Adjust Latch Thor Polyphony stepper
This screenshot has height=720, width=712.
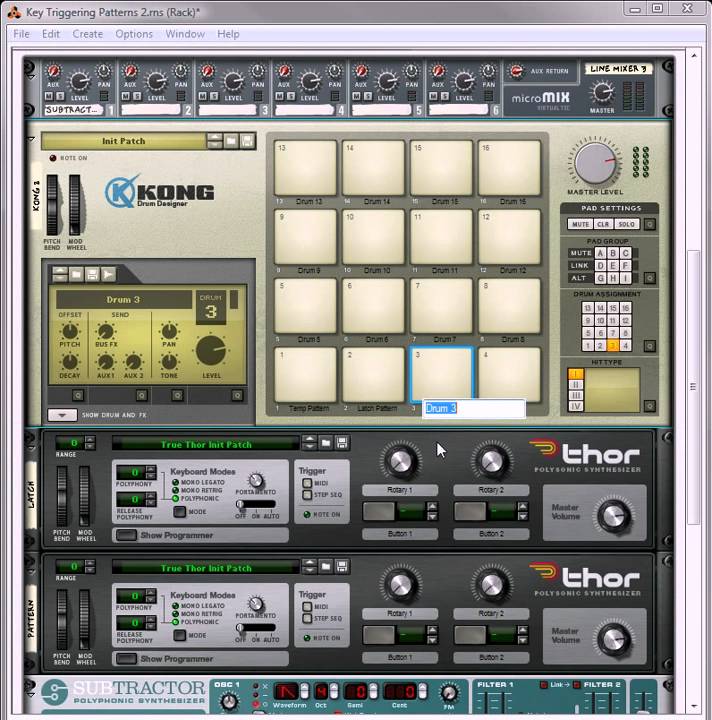click(x=151, y=472)
